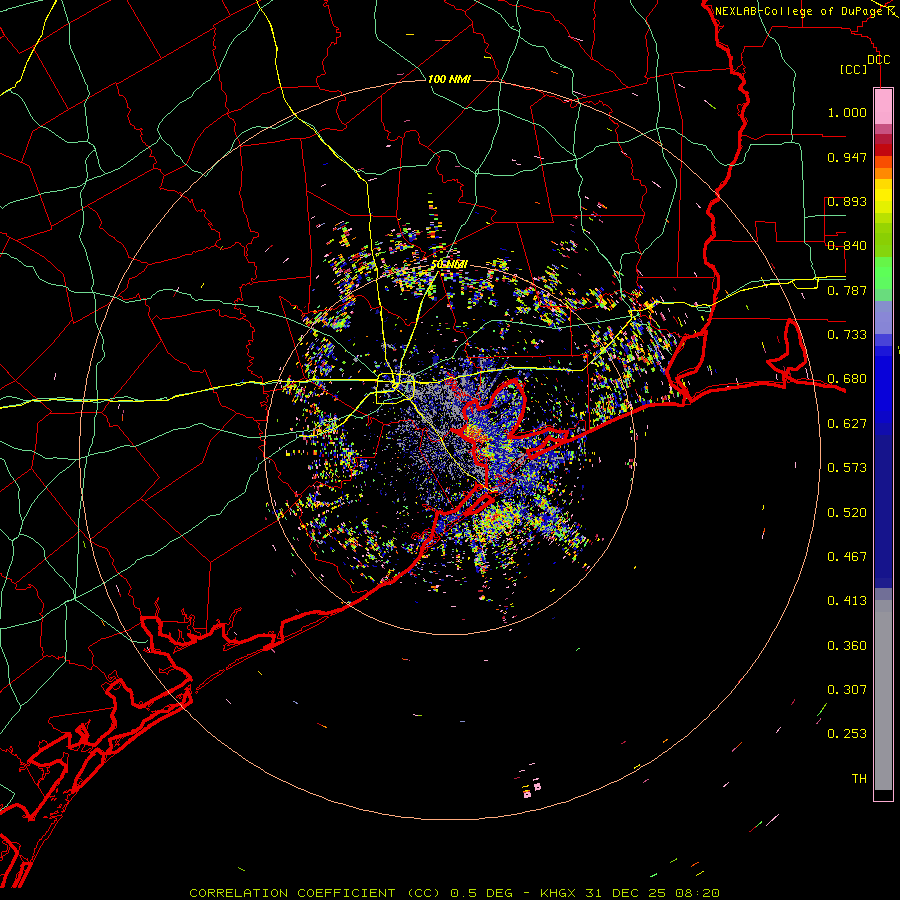
Task: Select the 0.413 scale value
Action: coord(847,601)
